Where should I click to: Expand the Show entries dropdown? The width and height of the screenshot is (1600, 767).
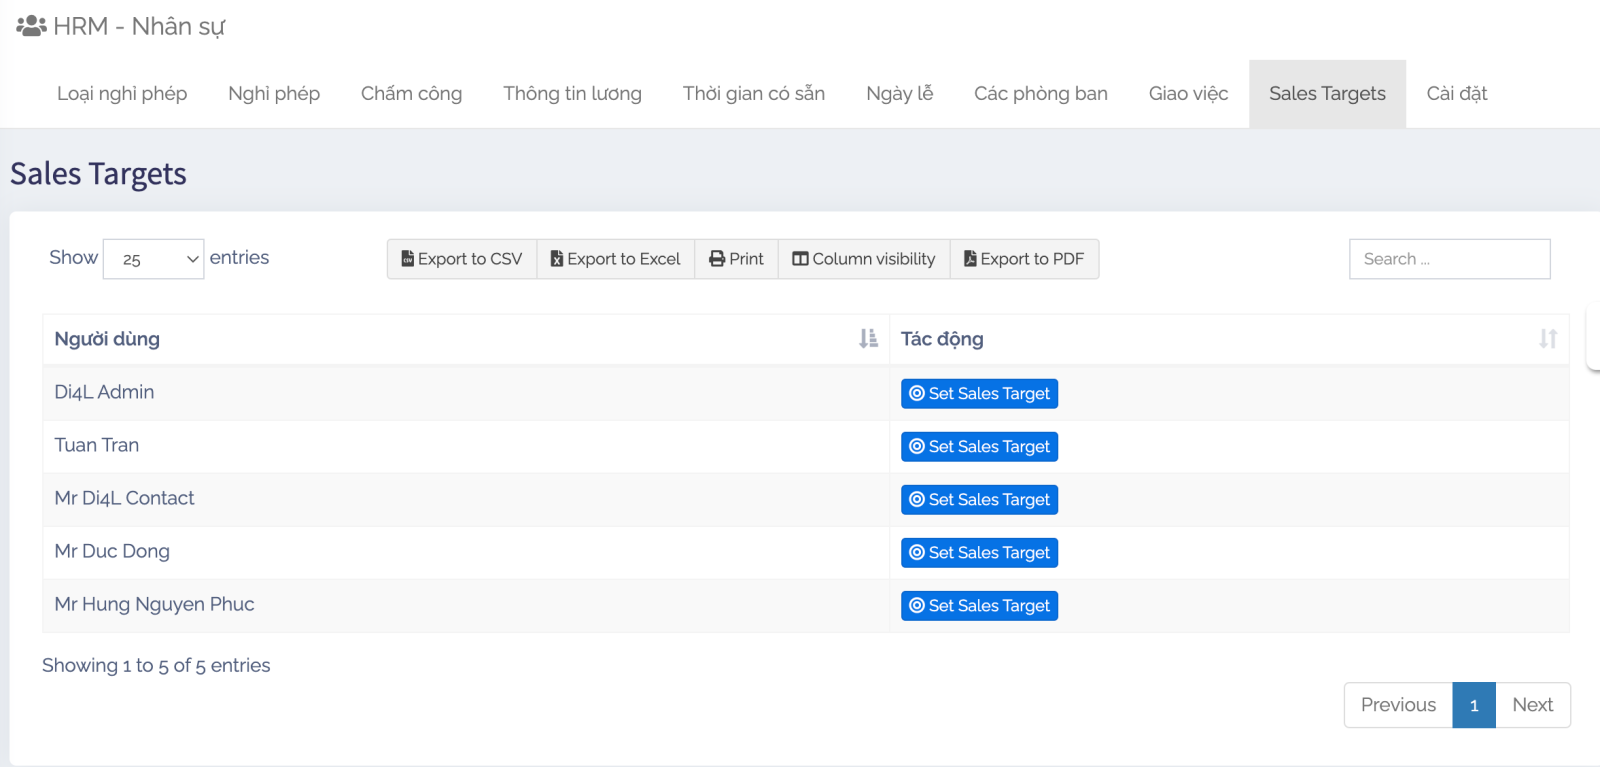click(x=154, y=259)
